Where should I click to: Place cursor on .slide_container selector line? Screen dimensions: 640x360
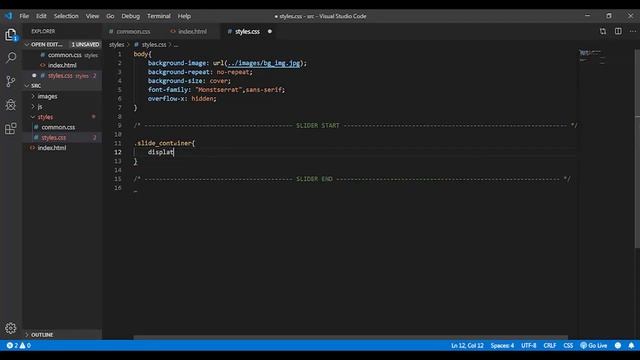(164, 143)
